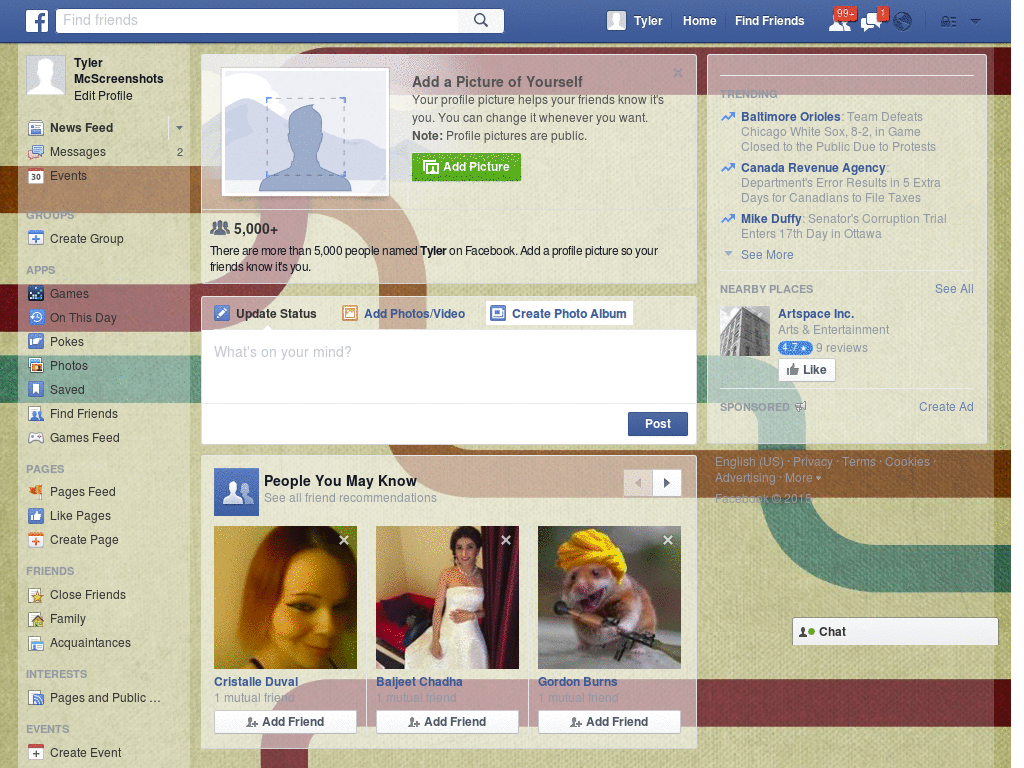Click See all friend recommendations link
Viewport: 1024px width, 768px height.
(x=350, y=498)
